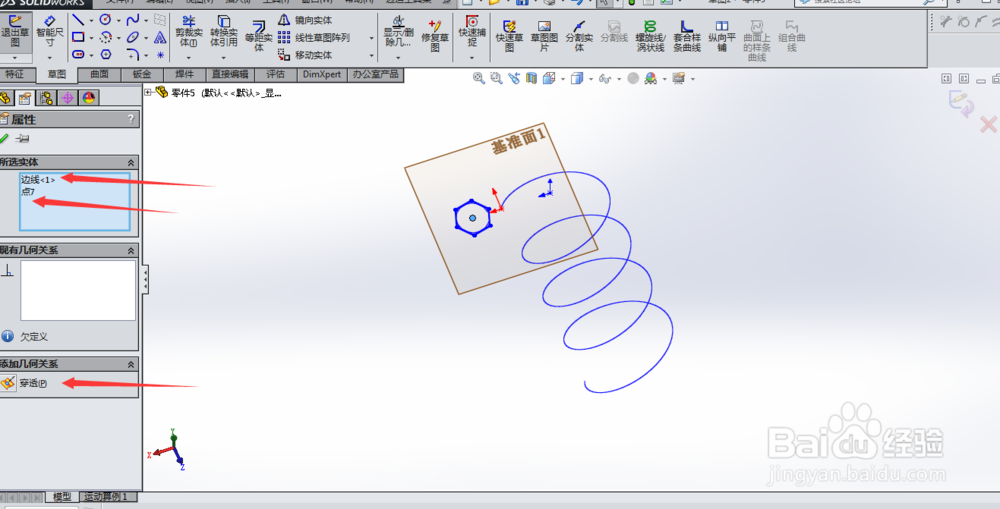Switch to the 焊件 (Weldments) tab
The width and height of the screenshot is (1000, 509).
[184, 75]
